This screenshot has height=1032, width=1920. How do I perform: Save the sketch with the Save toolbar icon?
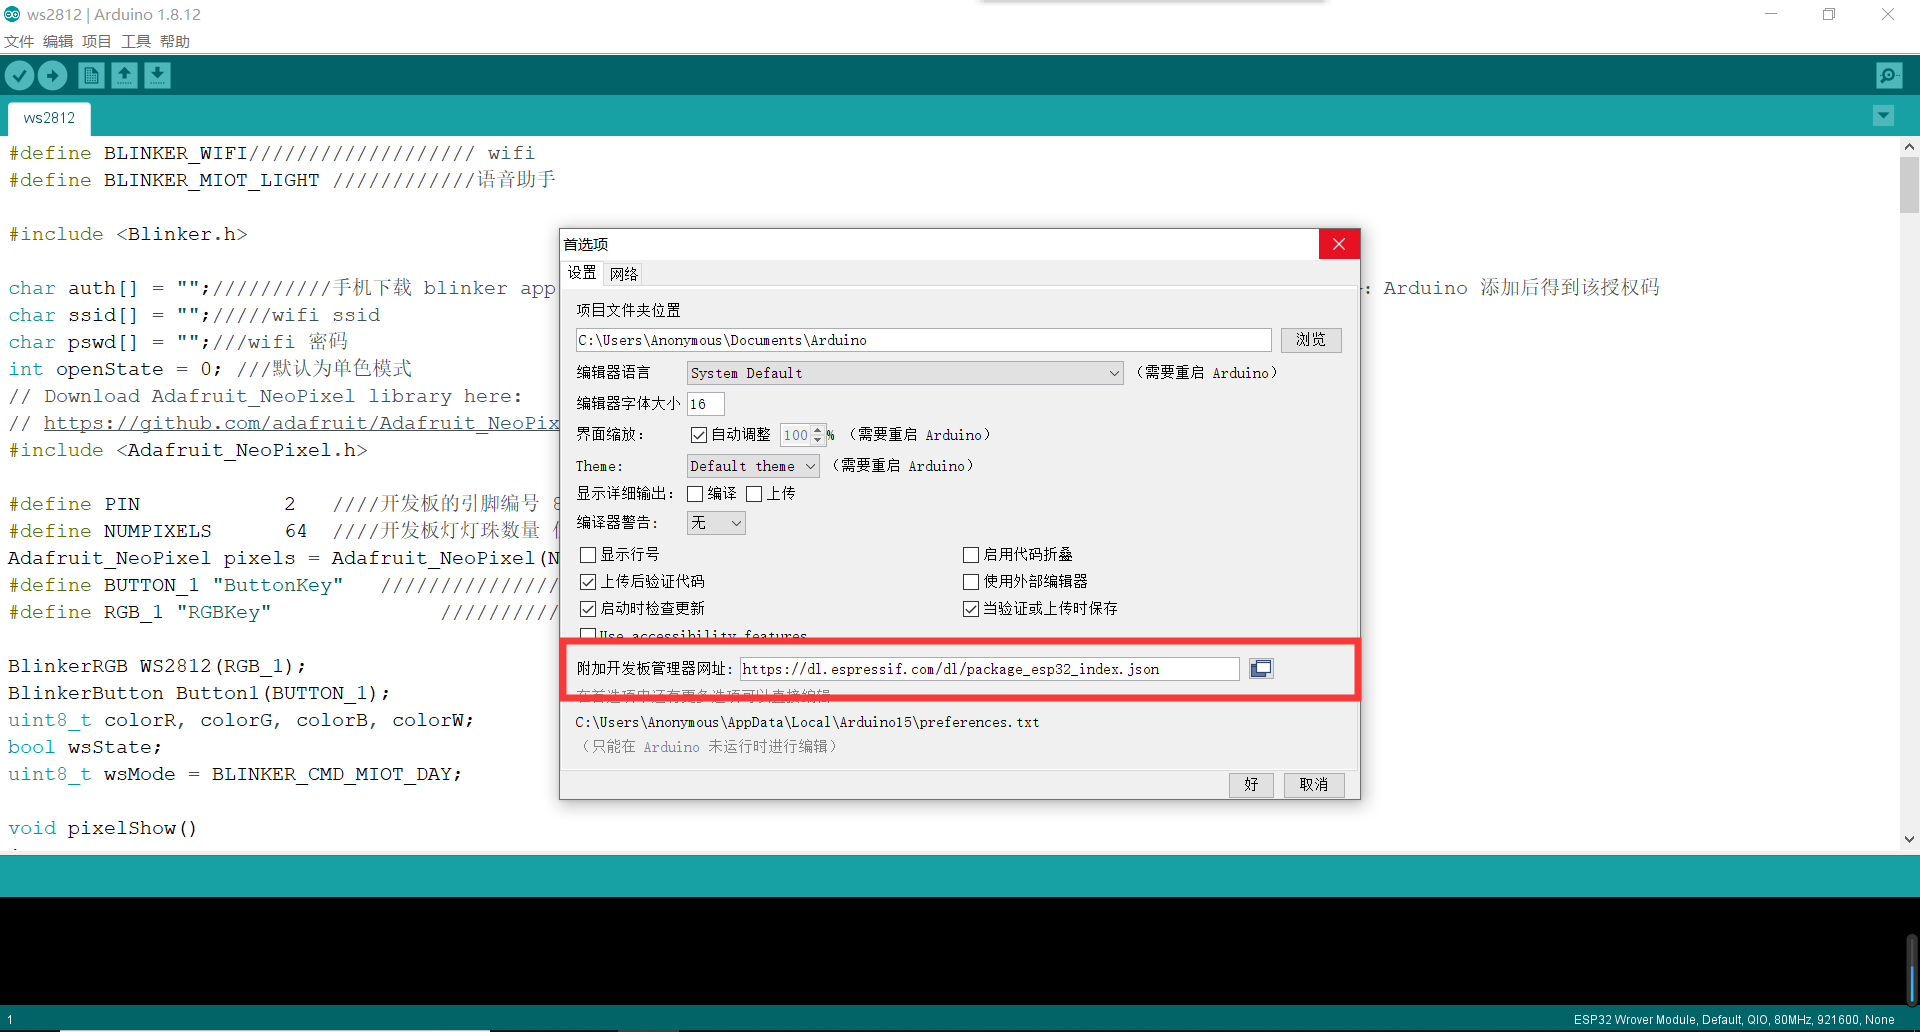(157, 75)
